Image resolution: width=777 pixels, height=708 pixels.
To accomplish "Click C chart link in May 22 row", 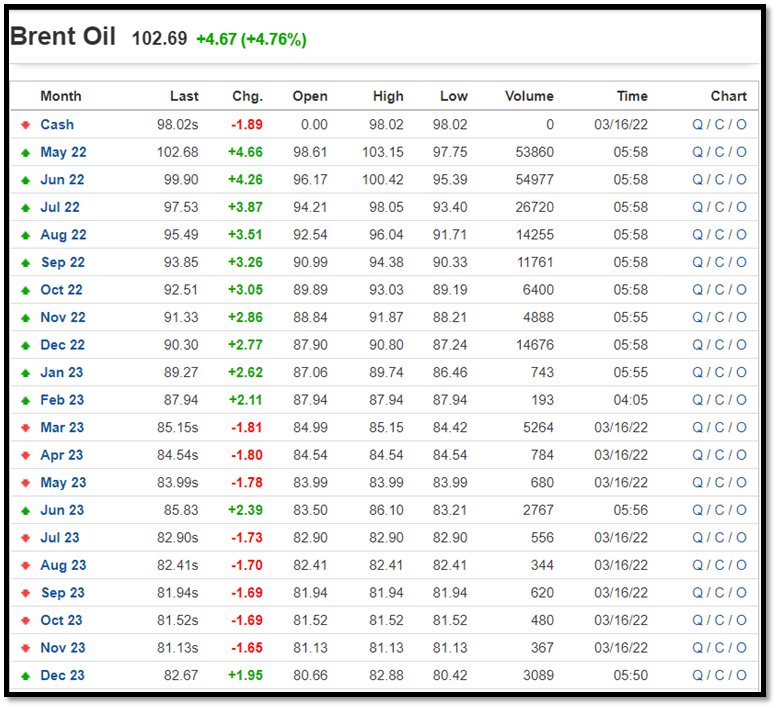I will point(720,152).
